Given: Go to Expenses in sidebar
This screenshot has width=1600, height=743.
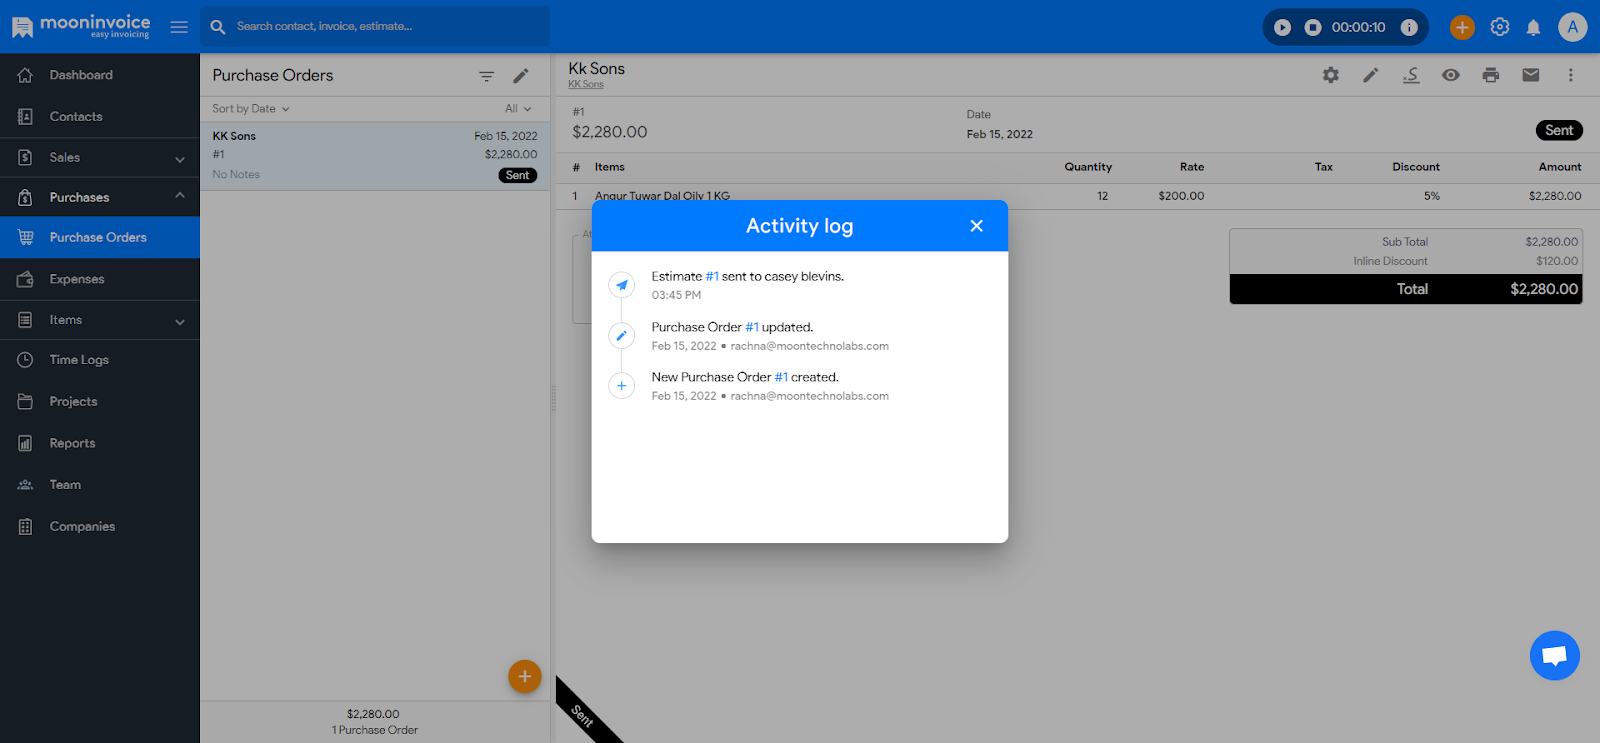Looking at the screenshot, I should click(x=77, y=279).
